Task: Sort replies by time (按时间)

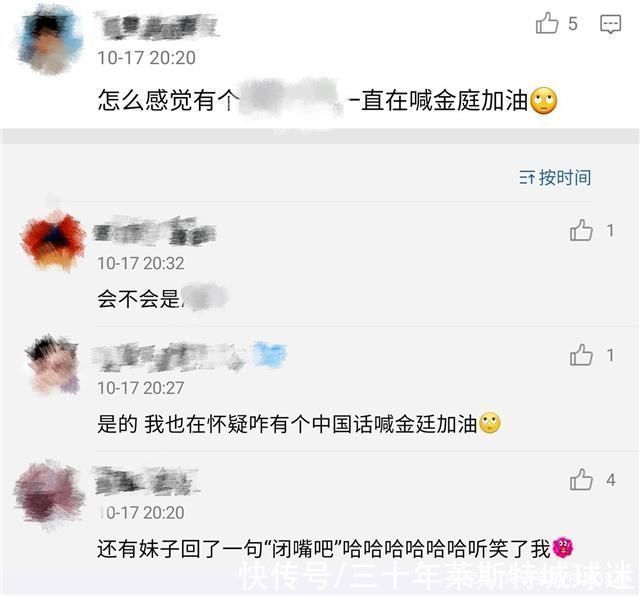Action: point(555,178)
